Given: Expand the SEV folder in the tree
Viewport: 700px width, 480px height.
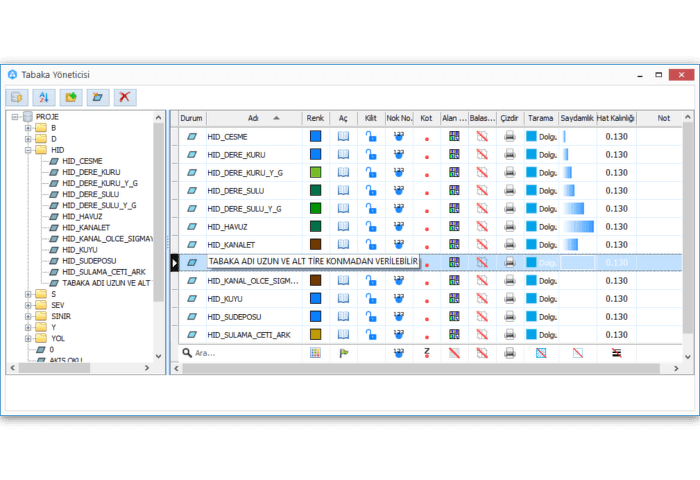Looking at the screenshot, I should point(28,304).
